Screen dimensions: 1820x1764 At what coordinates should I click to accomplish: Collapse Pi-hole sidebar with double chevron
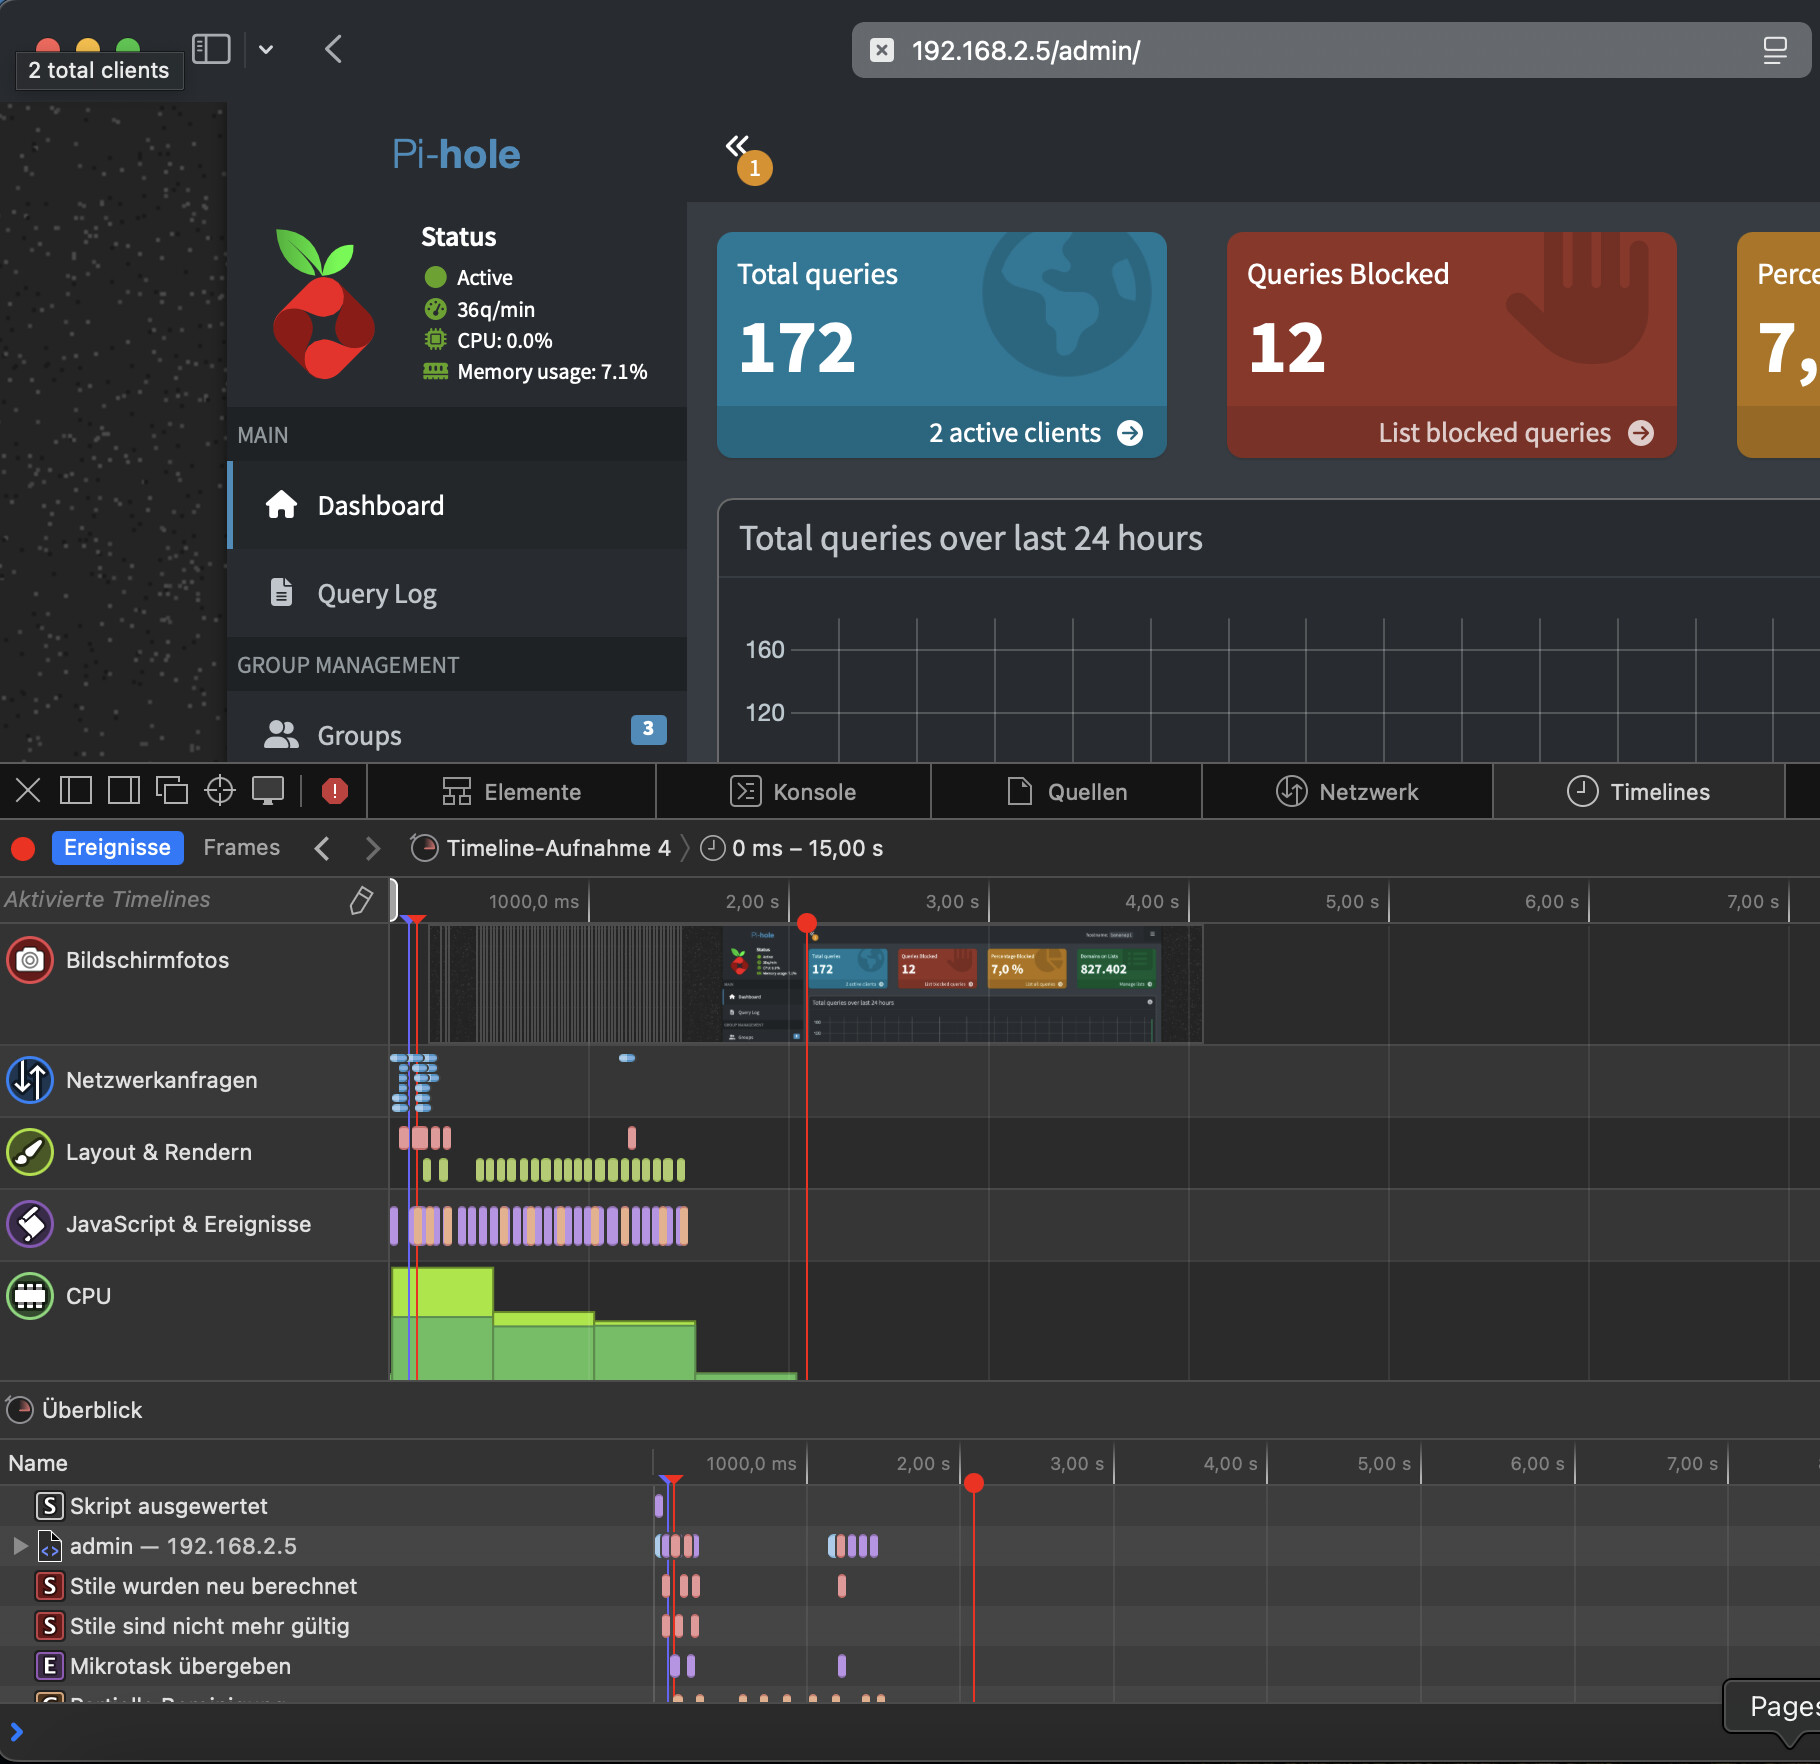(x=737, y=146)
